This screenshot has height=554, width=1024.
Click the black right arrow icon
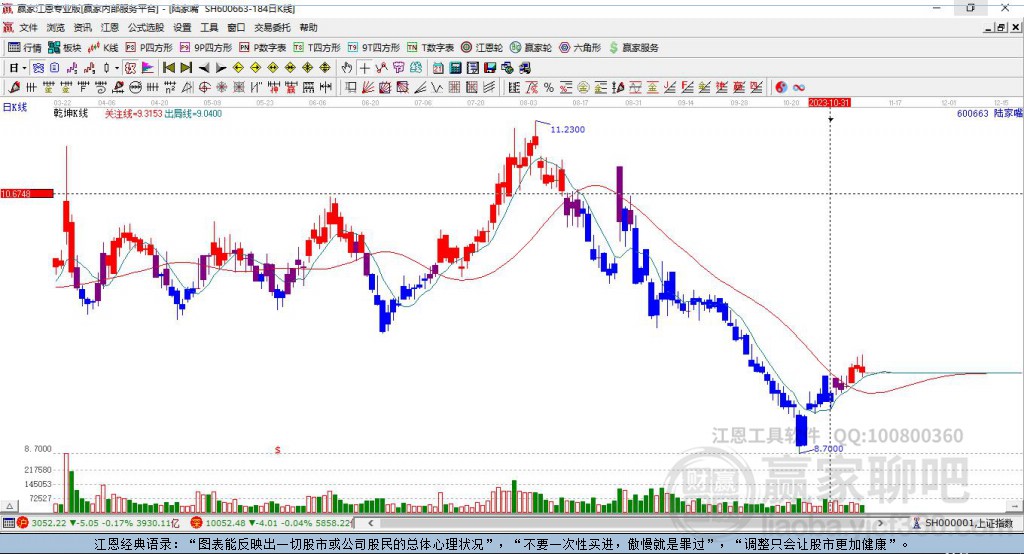221,68
